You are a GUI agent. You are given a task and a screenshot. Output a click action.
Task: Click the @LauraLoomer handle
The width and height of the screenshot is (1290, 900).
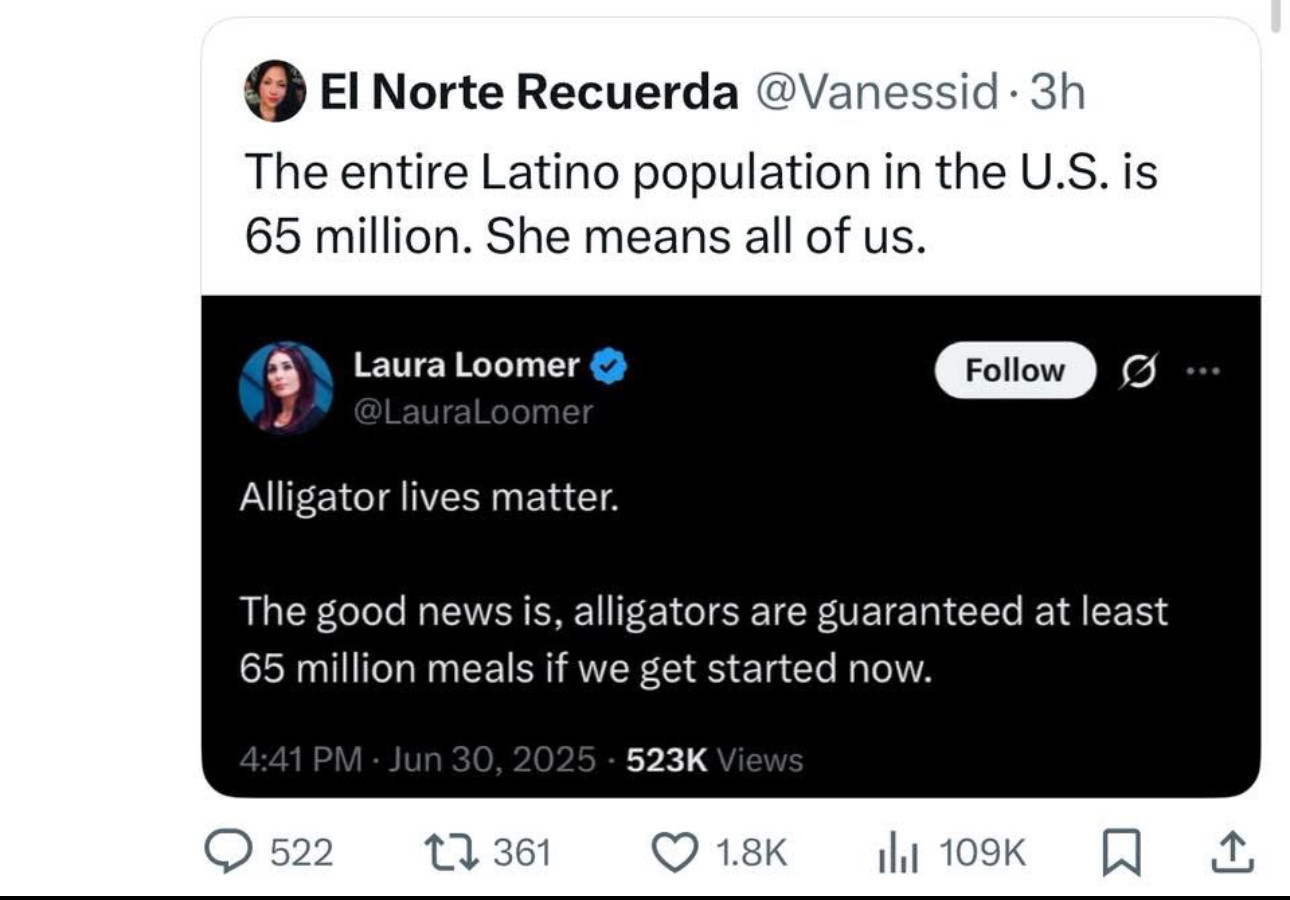(x=473, y=412)
